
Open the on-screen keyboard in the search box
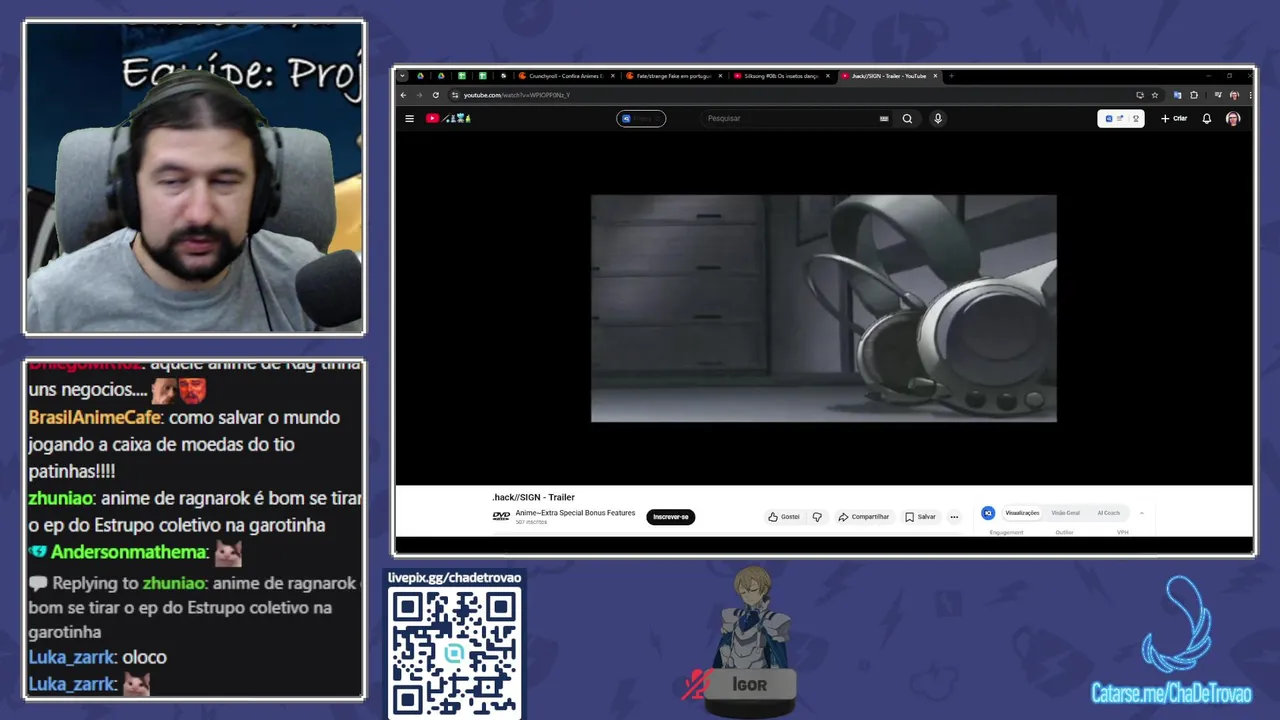coord(884,118)
